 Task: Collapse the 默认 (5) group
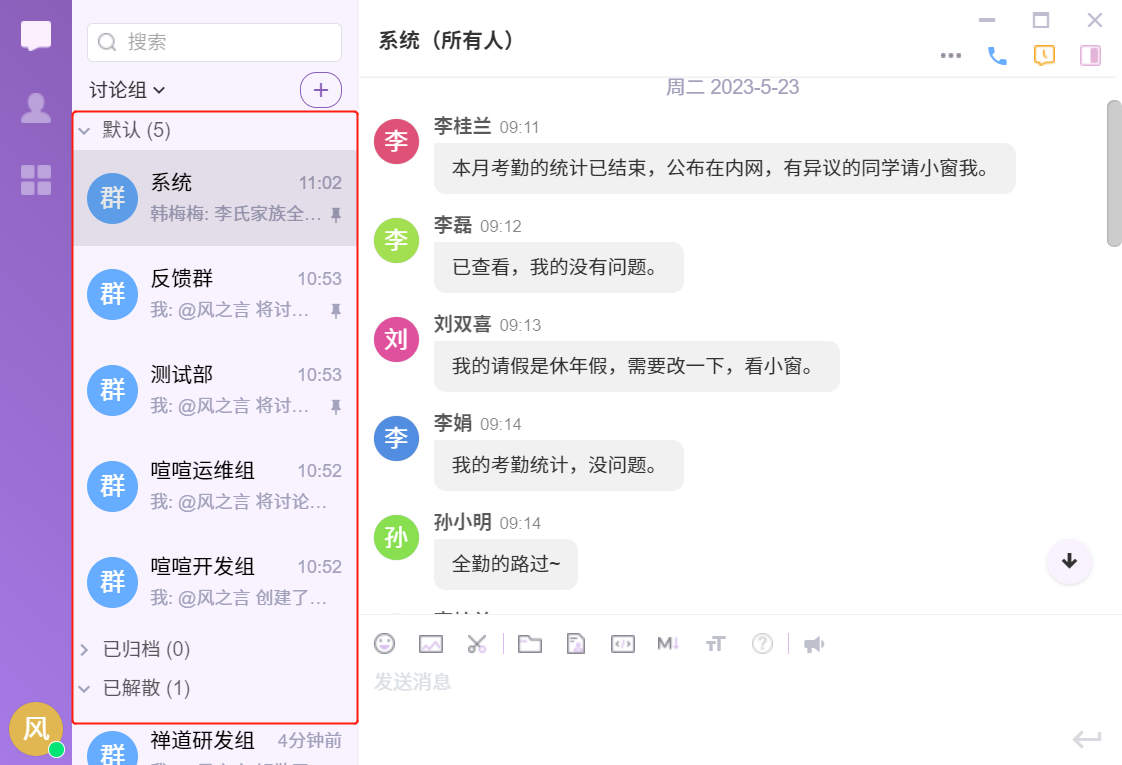(85, 131)
